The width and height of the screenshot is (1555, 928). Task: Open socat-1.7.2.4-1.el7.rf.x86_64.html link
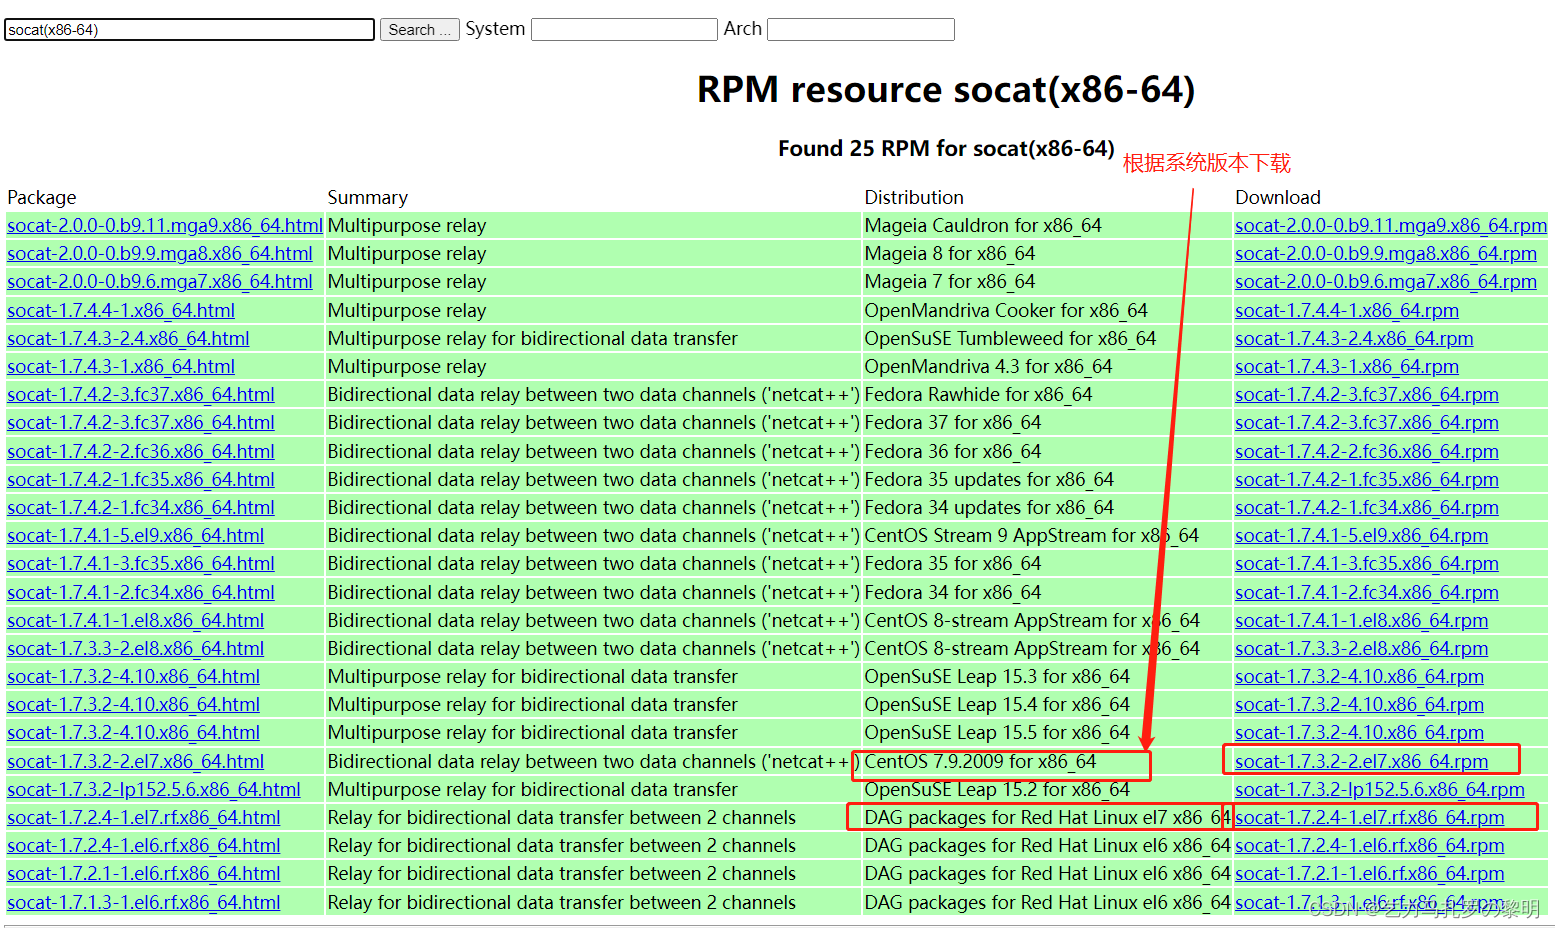point(144,818)
